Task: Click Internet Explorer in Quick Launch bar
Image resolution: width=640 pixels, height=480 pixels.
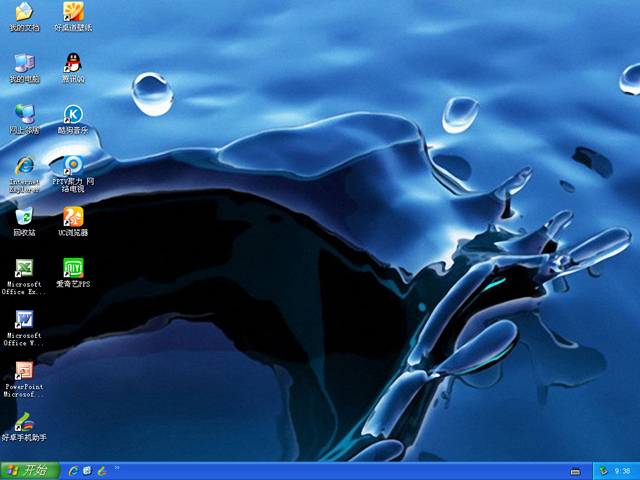Action: 74,470
